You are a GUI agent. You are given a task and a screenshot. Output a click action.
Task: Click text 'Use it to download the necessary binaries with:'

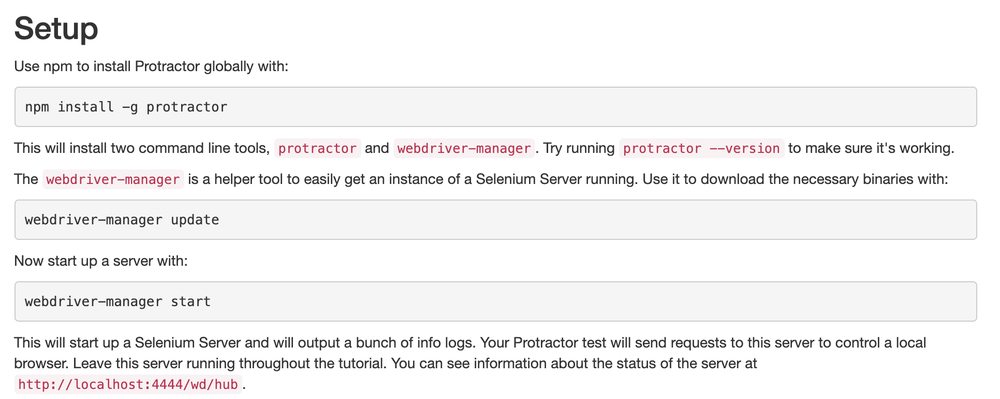tap(795, 180)
